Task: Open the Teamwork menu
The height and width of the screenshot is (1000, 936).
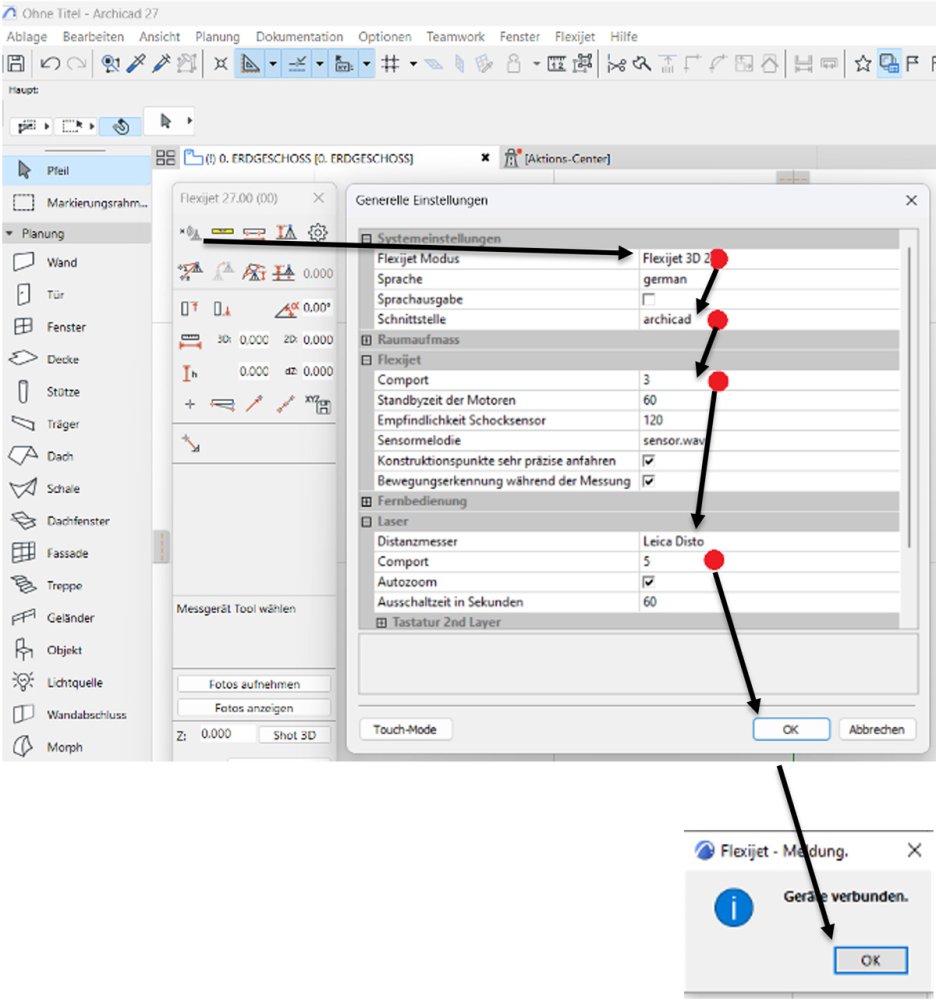Action: pyautogui.click(x=455, y=37)
